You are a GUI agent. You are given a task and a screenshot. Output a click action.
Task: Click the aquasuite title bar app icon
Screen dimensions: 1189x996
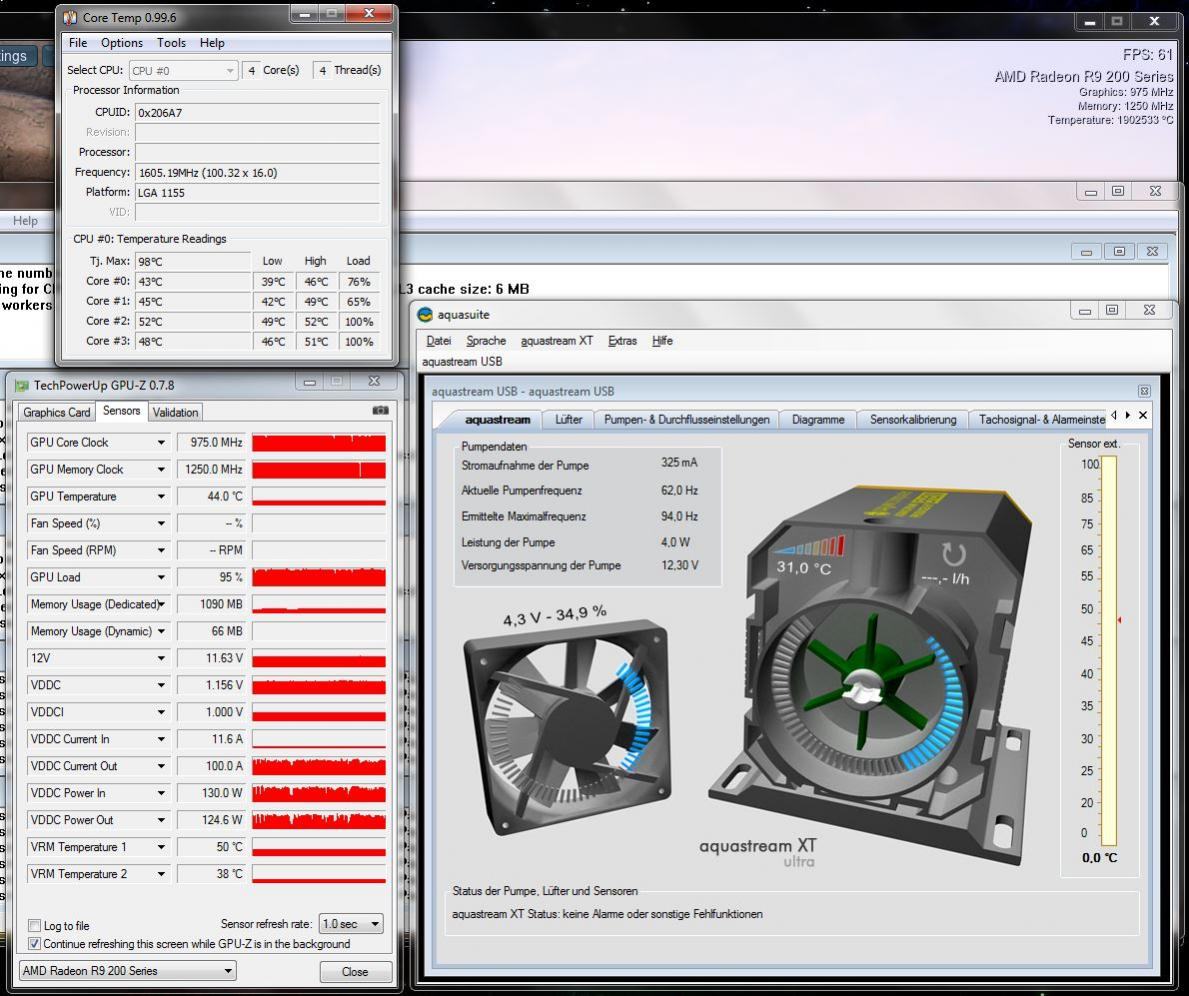pyautogui.click(x=426, y=315)
